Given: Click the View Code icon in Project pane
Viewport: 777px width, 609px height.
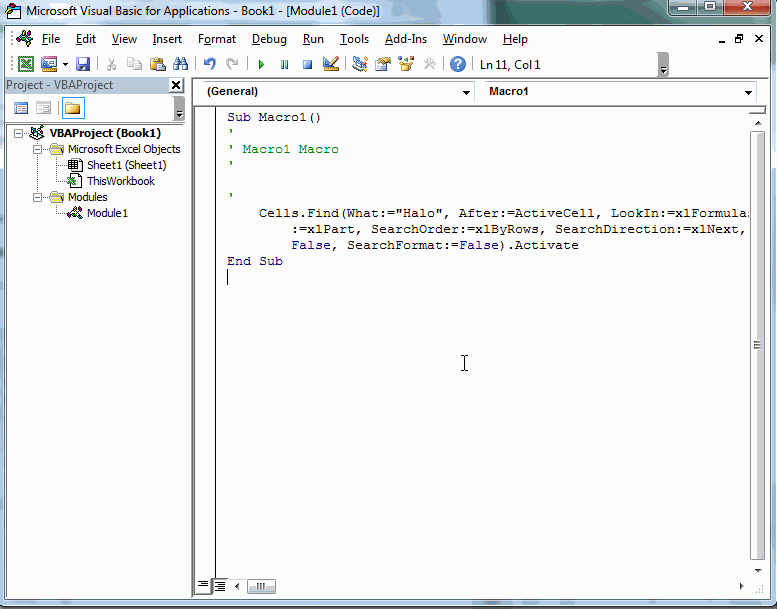Looking at the screenshot, I should (x=21, y=108).
